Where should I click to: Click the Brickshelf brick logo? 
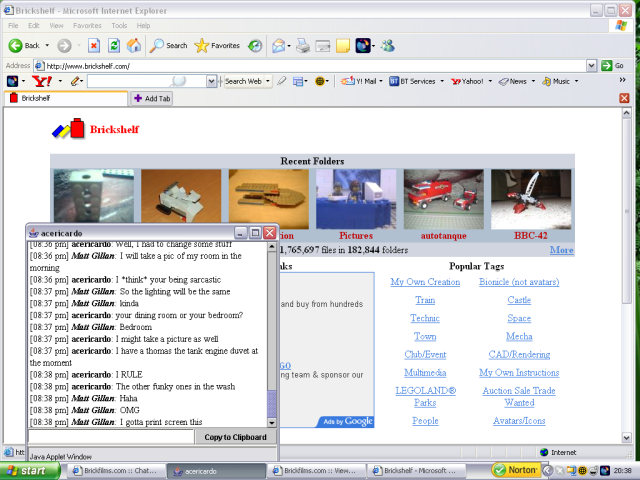coord(69,129)
